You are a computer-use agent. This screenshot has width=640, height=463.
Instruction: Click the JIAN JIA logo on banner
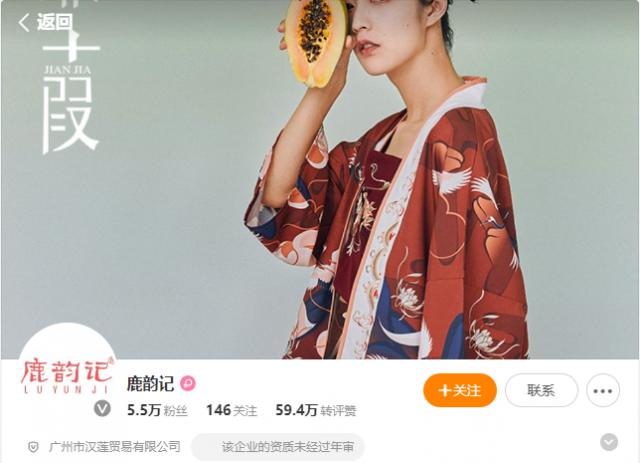pos(68,70)
